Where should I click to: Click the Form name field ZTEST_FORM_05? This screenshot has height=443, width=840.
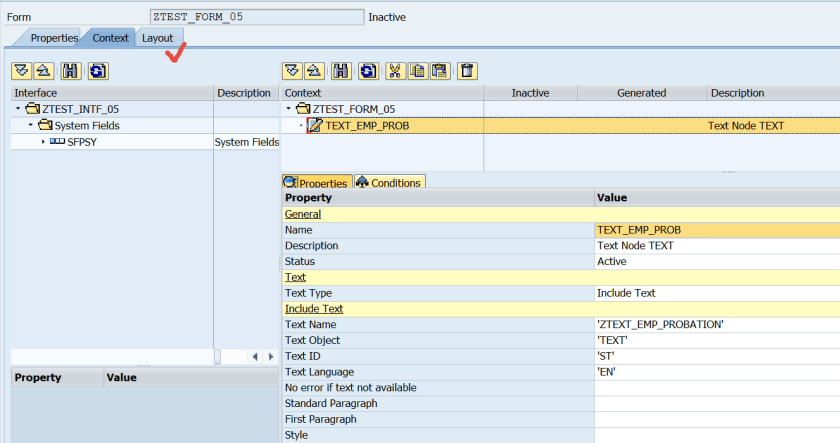click(256, 17)
